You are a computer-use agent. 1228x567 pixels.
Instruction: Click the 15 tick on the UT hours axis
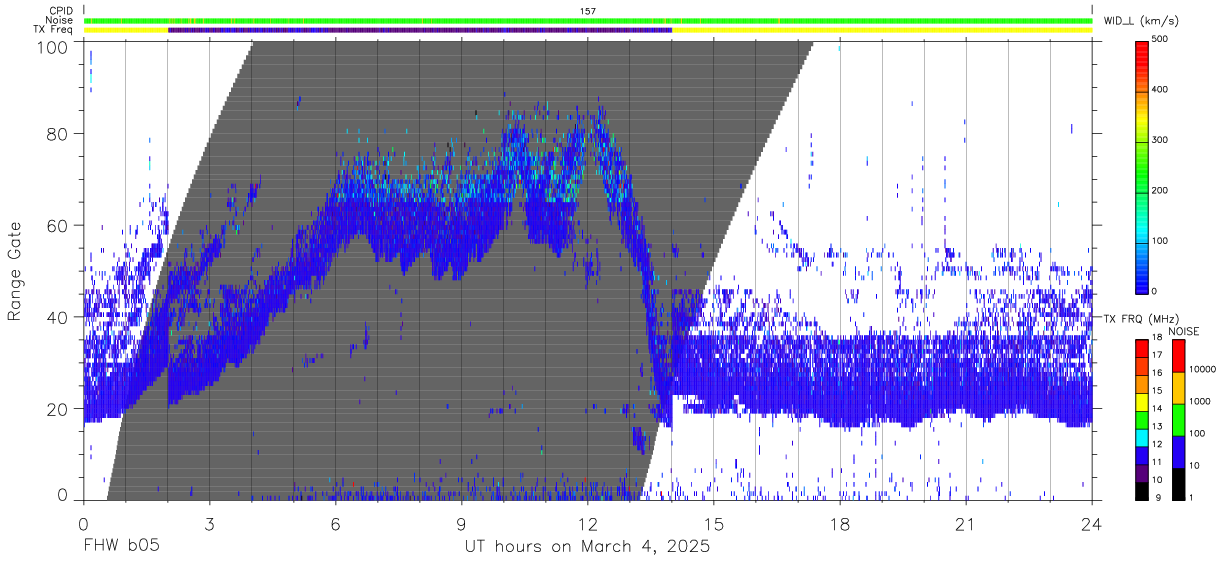click(714, 525)
